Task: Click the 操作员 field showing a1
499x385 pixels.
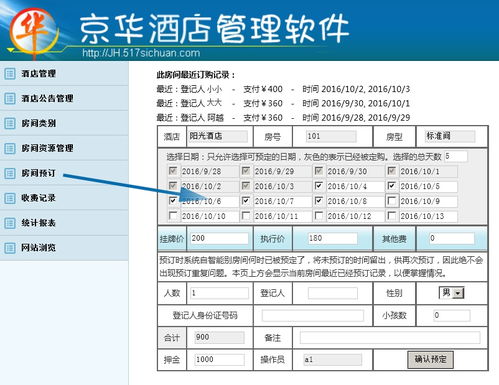Action: (x=332, y=359)
